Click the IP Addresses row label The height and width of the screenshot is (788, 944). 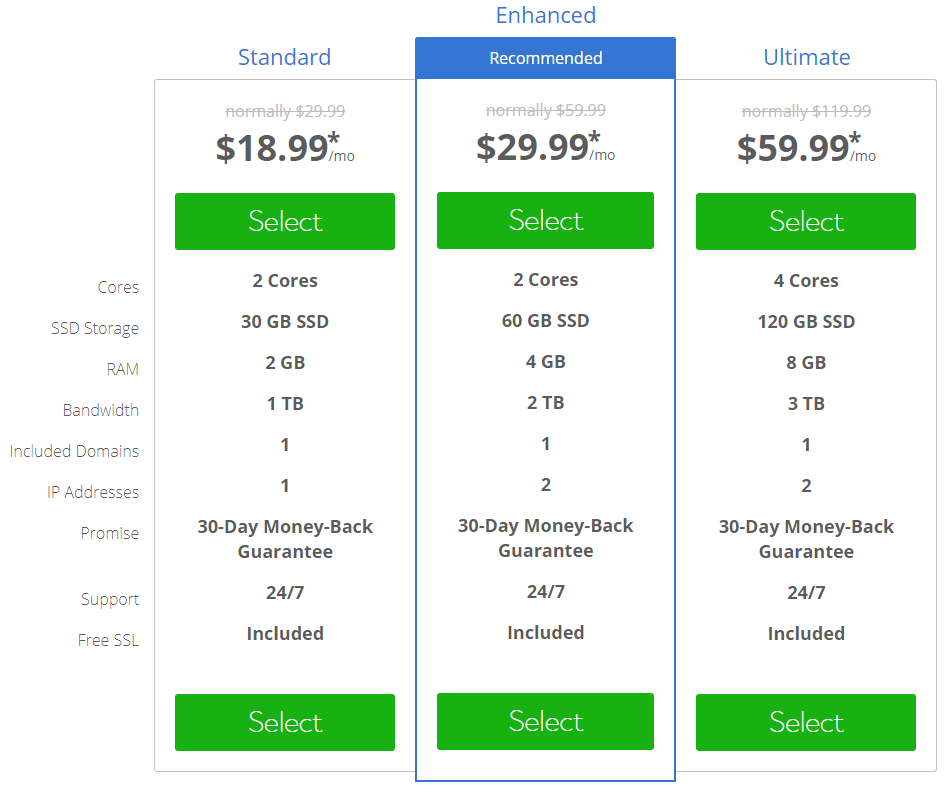point(93,492)
